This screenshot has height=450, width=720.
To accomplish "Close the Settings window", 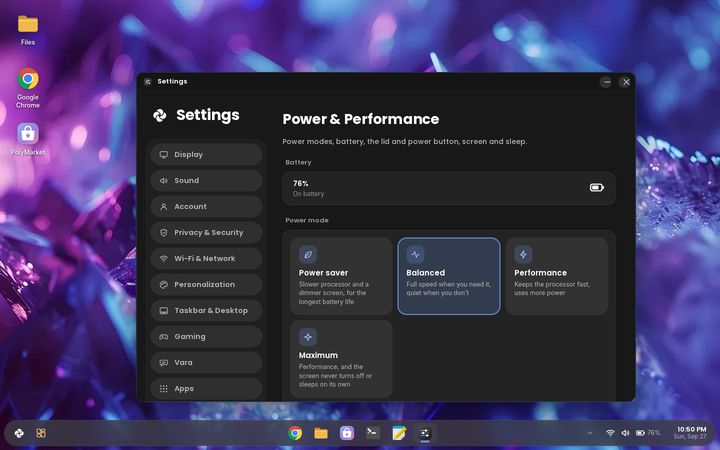I will (x=626, y=82).
